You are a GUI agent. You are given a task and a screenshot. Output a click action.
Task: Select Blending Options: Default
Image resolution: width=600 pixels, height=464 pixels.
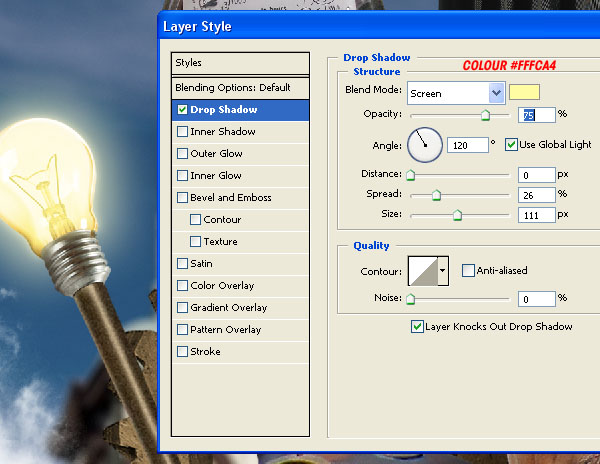click(x=240, y=88)
